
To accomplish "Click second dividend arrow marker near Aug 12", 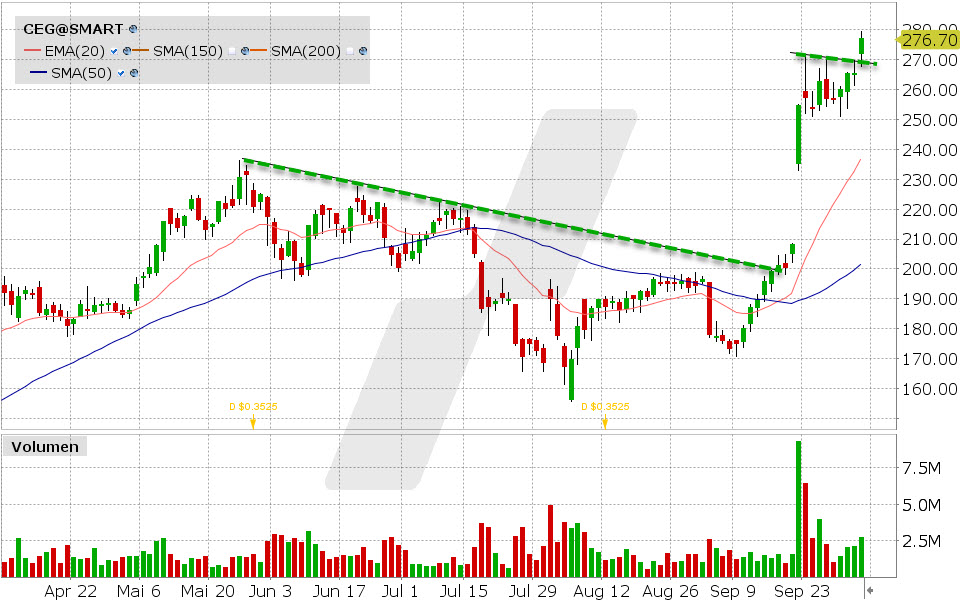I will click(605, 421).
